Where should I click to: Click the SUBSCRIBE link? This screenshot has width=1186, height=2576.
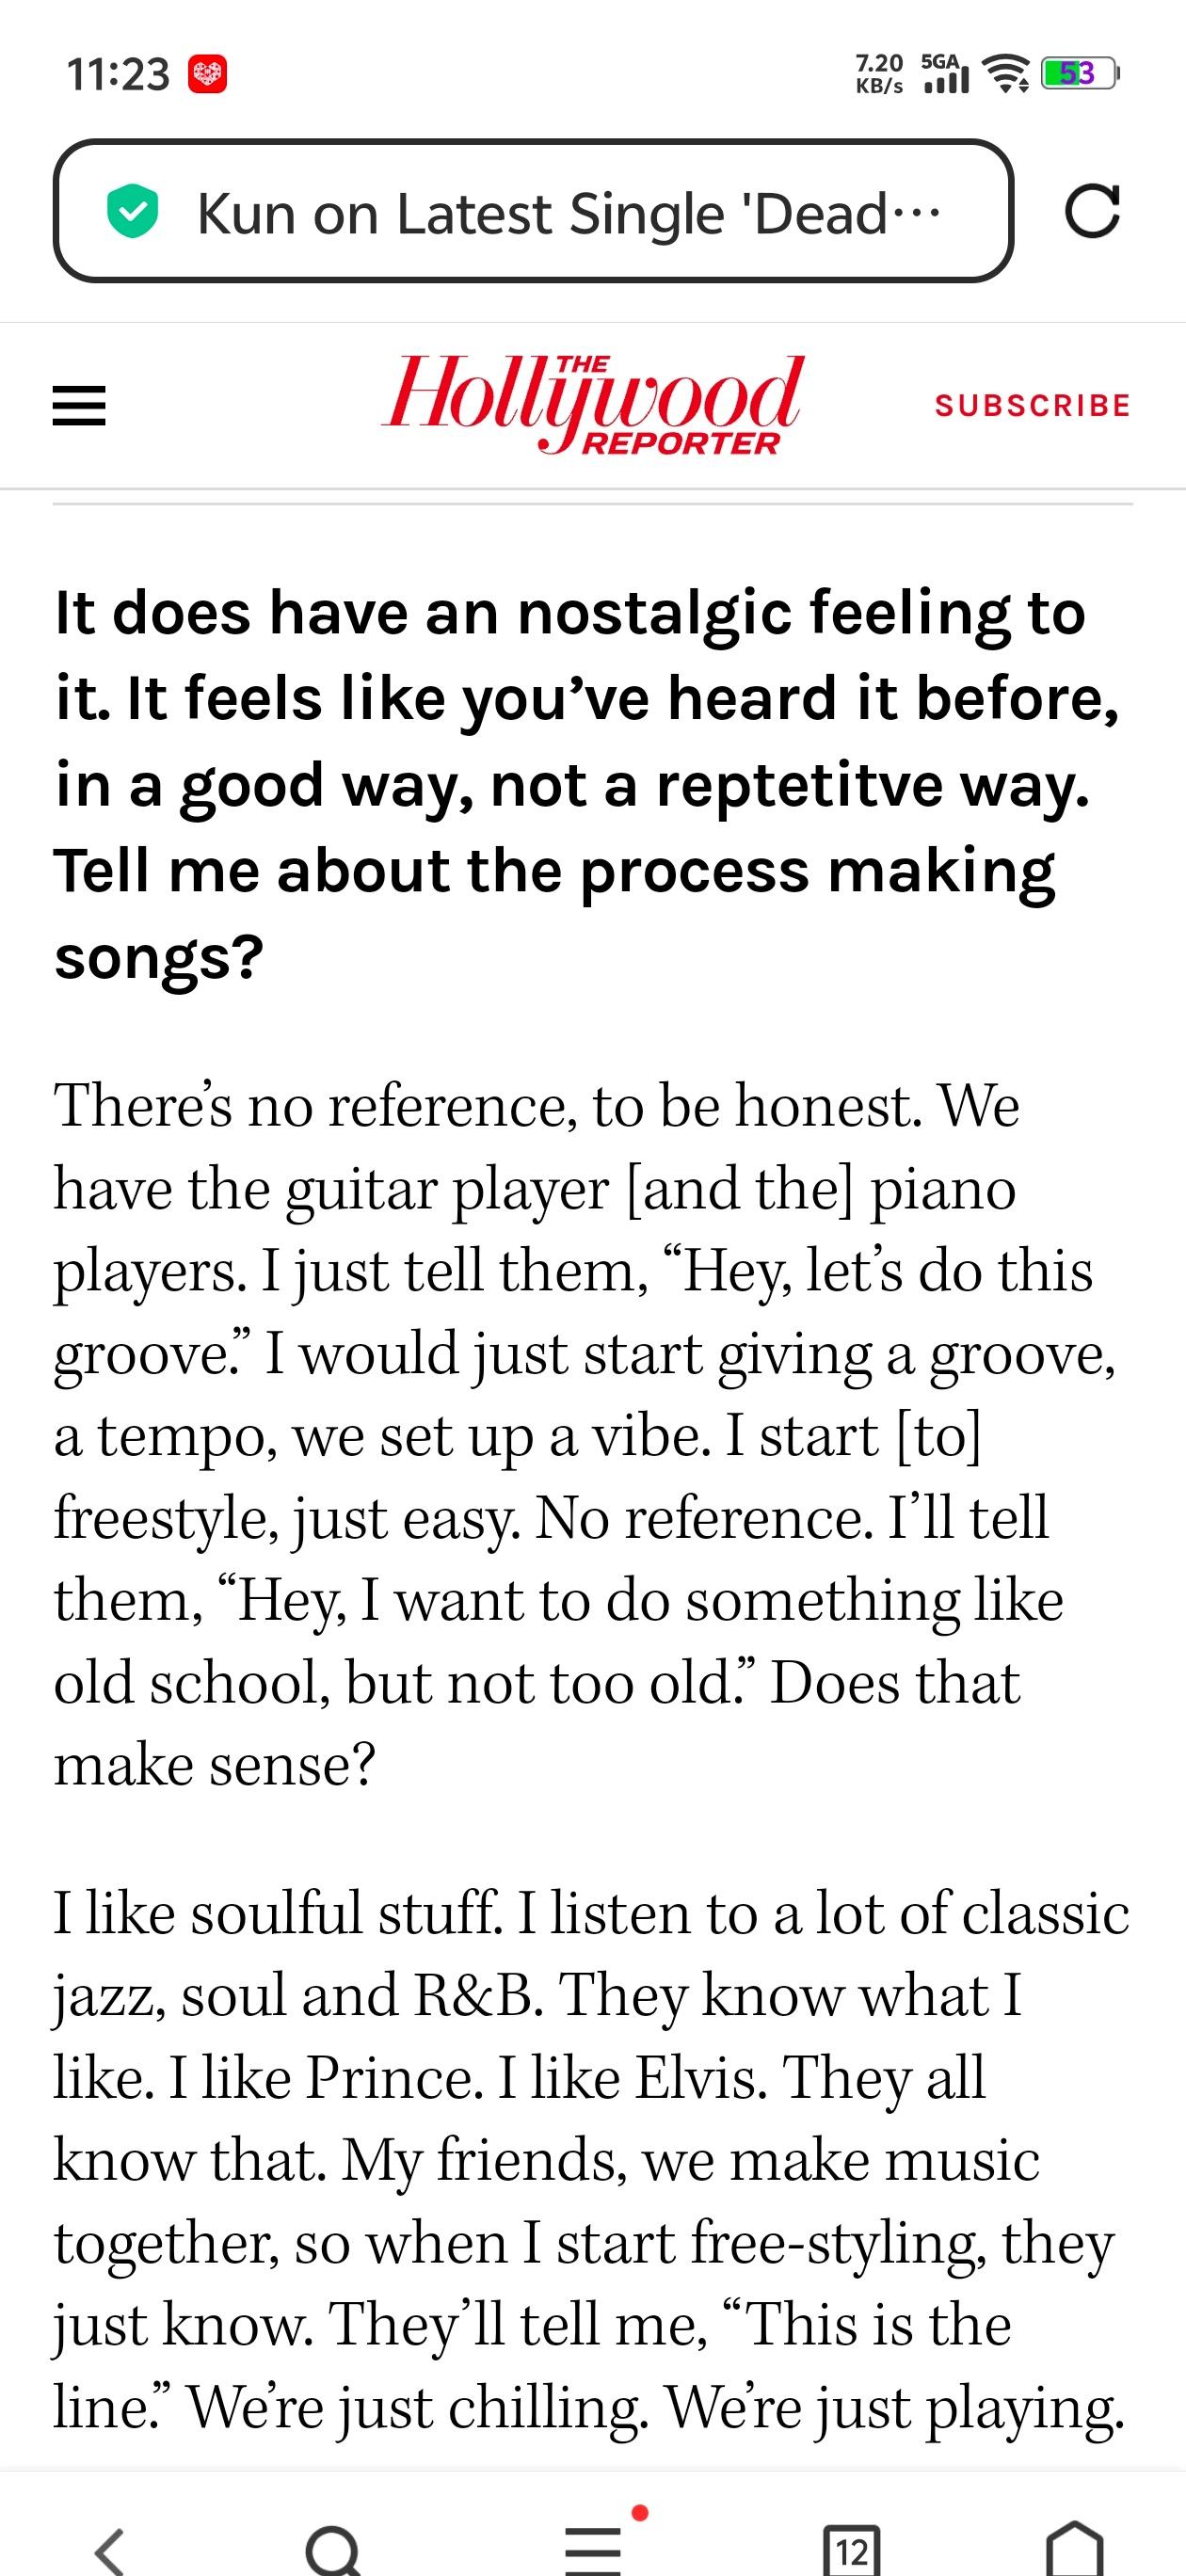1033,405
